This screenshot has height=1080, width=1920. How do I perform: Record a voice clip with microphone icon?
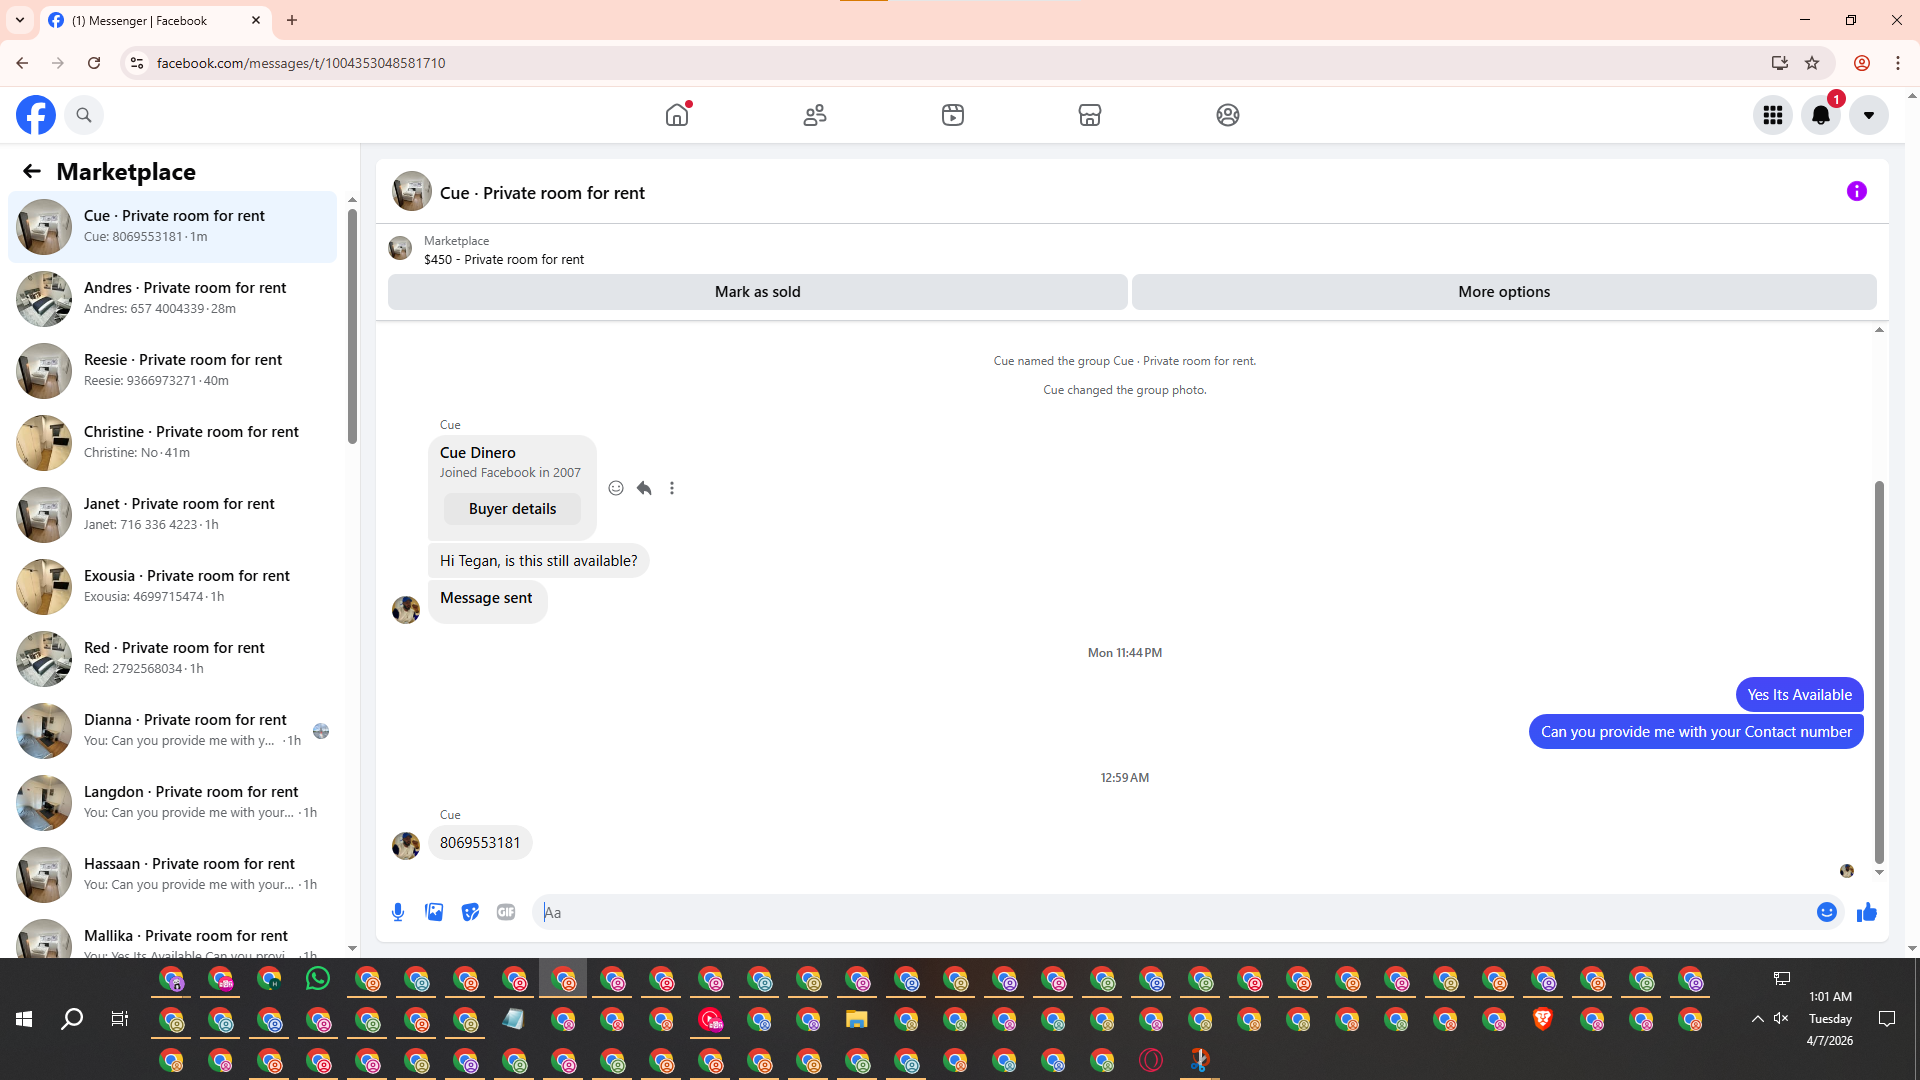pos(398,912)
